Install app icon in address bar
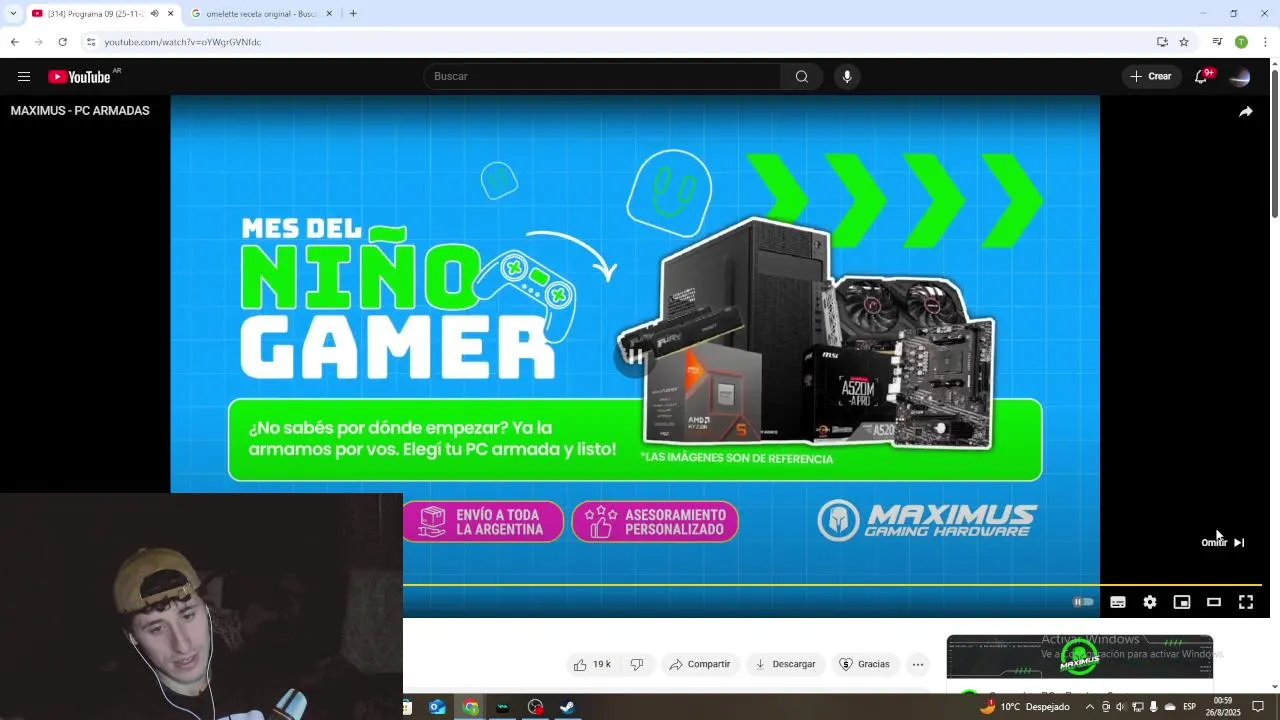 click(1162, 42)
